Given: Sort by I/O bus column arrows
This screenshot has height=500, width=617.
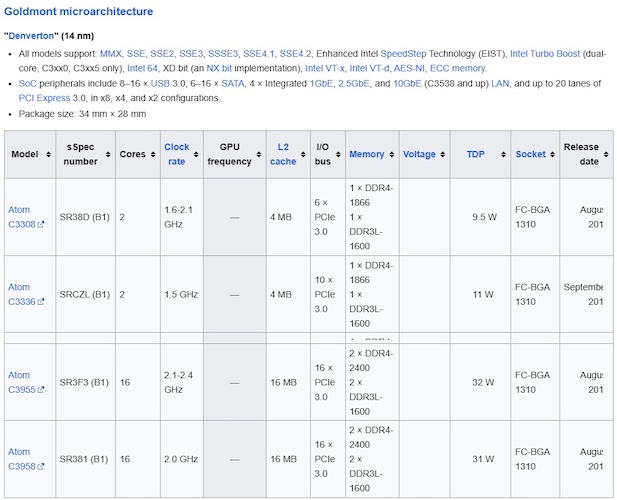Looking at the screenshot, I should click(x=338, y=154).
